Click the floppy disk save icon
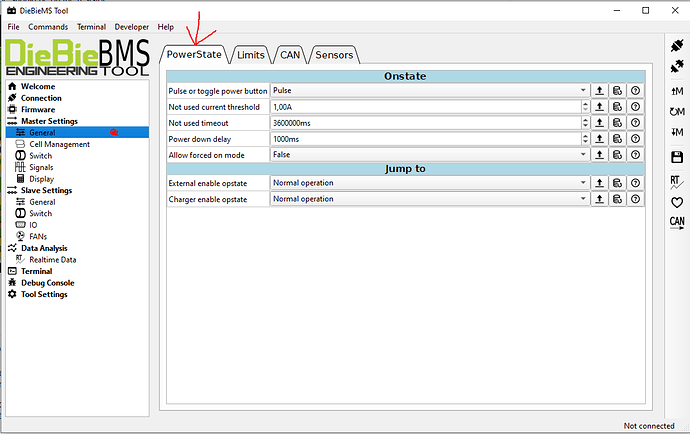The image size is (690, 434). tap(677, 157)
